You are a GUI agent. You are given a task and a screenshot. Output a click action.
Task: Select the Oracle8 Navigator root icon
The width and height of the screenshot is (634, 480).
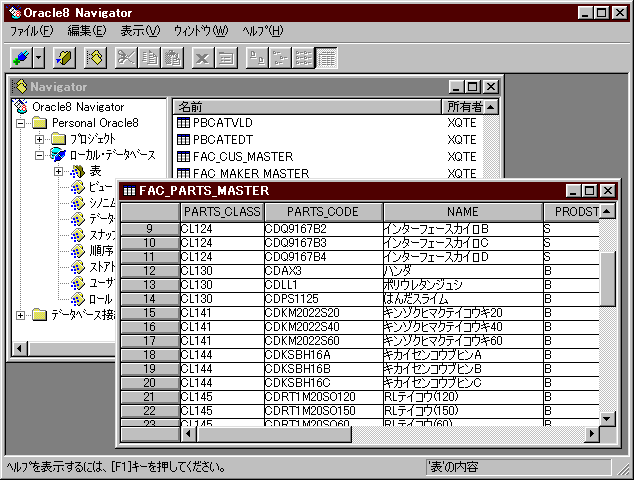point(20,106)
